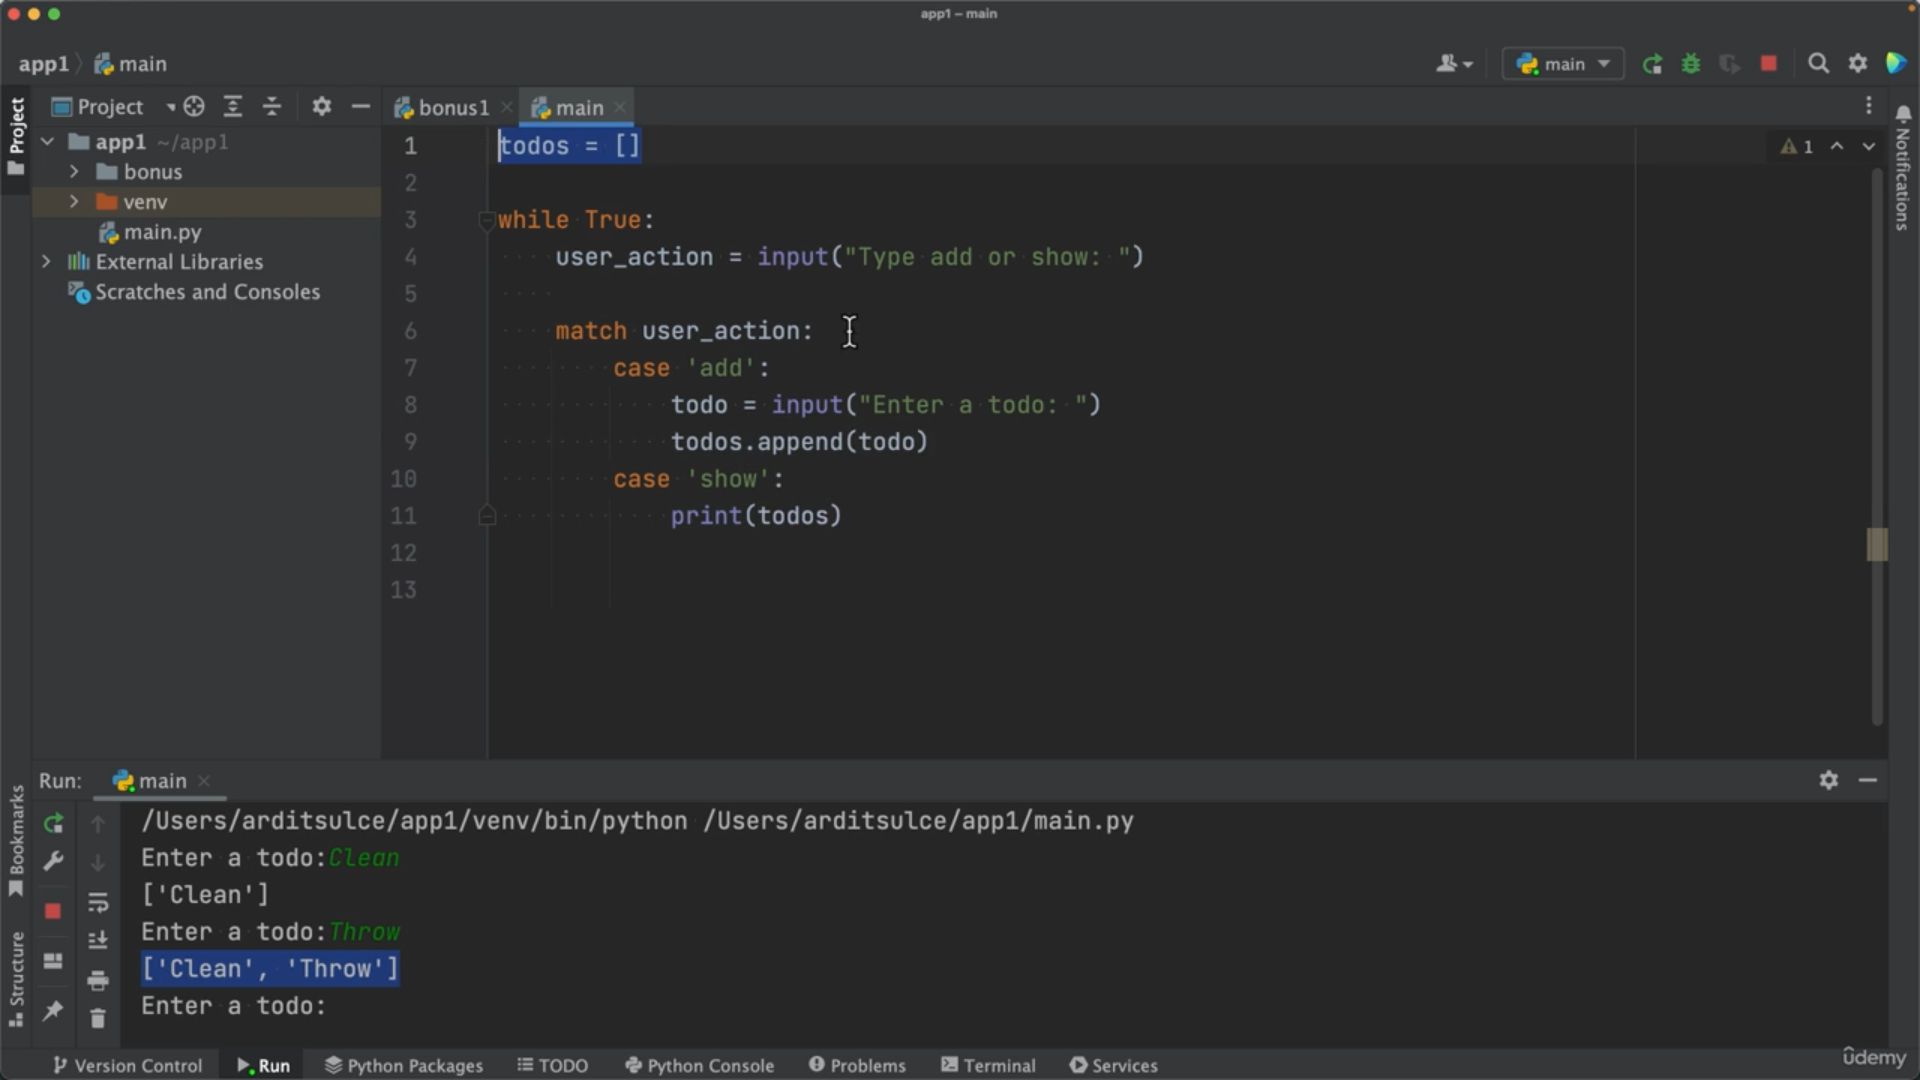Stop the running process in top toolbar
1920x1080 pixels.
(x=1769, y=64)
